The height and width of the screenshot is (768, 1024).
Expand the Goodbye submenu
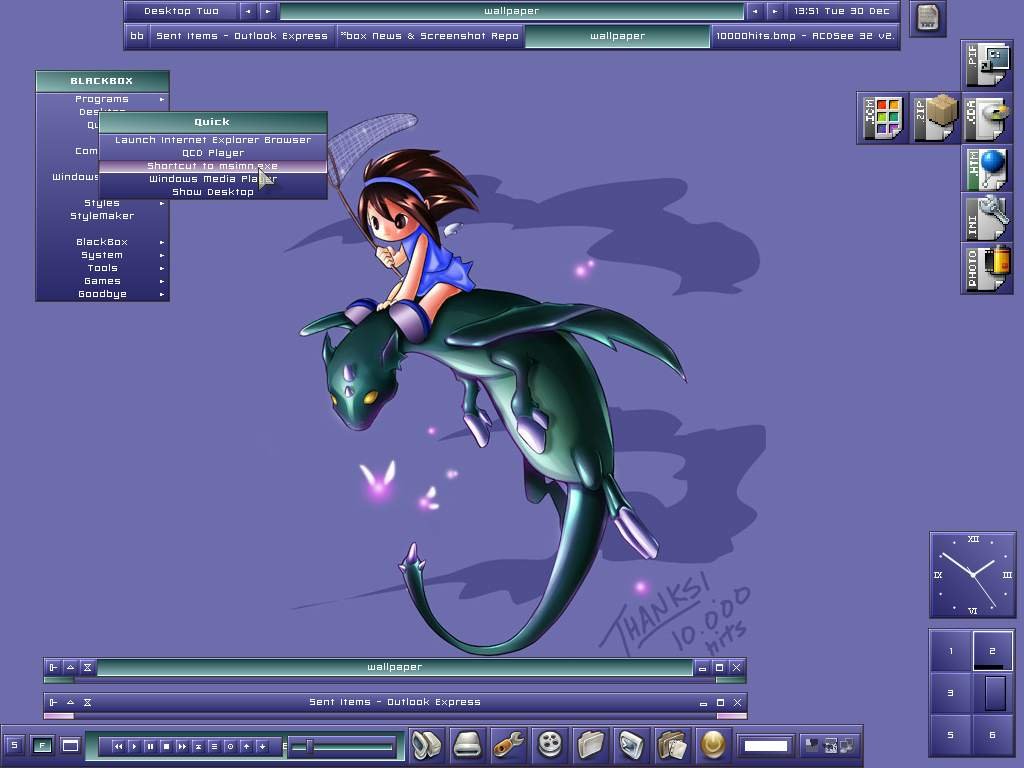pyautogui.click(x=103, y=295)
